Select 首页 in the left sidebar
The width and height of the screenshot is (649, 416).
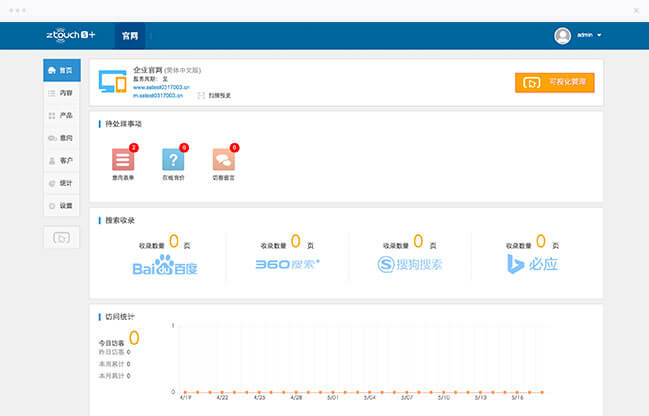[x=62, y=71]
